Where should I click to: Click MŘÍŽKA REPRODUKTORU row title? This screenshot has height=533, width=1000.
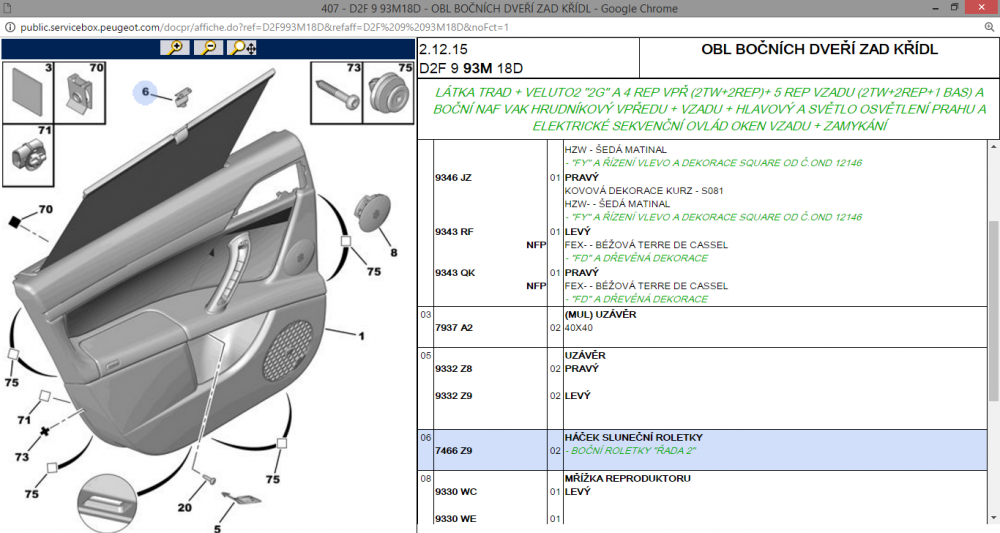(x=628, y=478)
